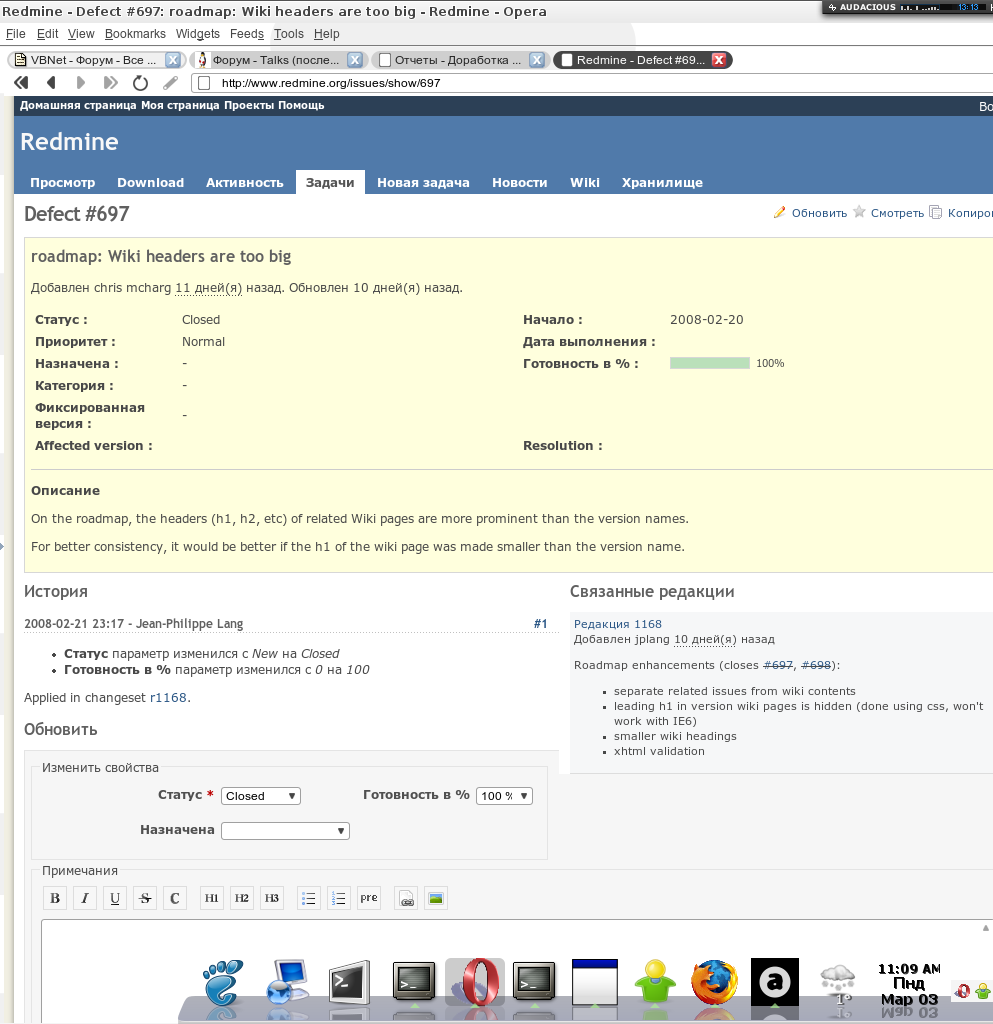Click Opera fast forward button

pos(110,83)
